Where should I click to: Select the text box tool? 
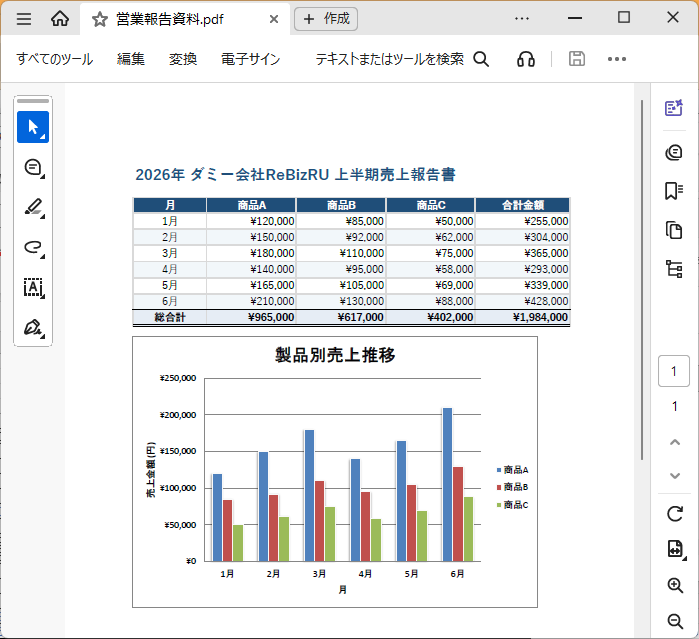click(34, 288)
